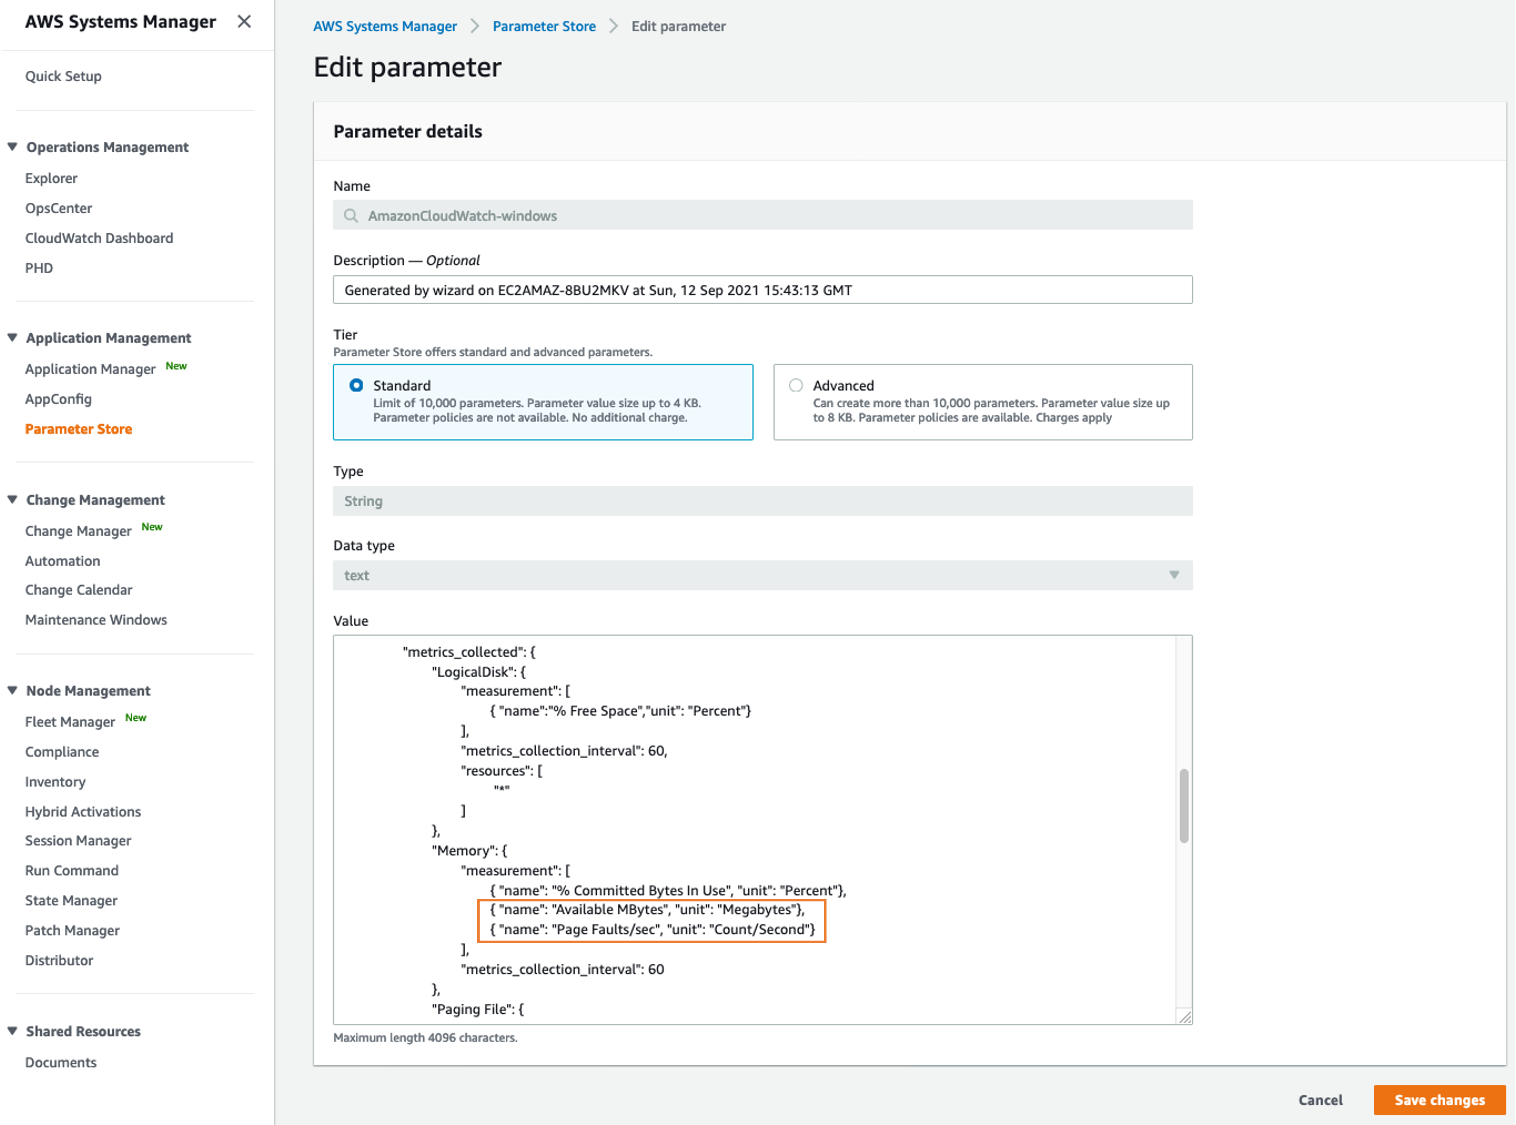Open Hybrid Activations

pyautogui.click(x=83, y=812)
